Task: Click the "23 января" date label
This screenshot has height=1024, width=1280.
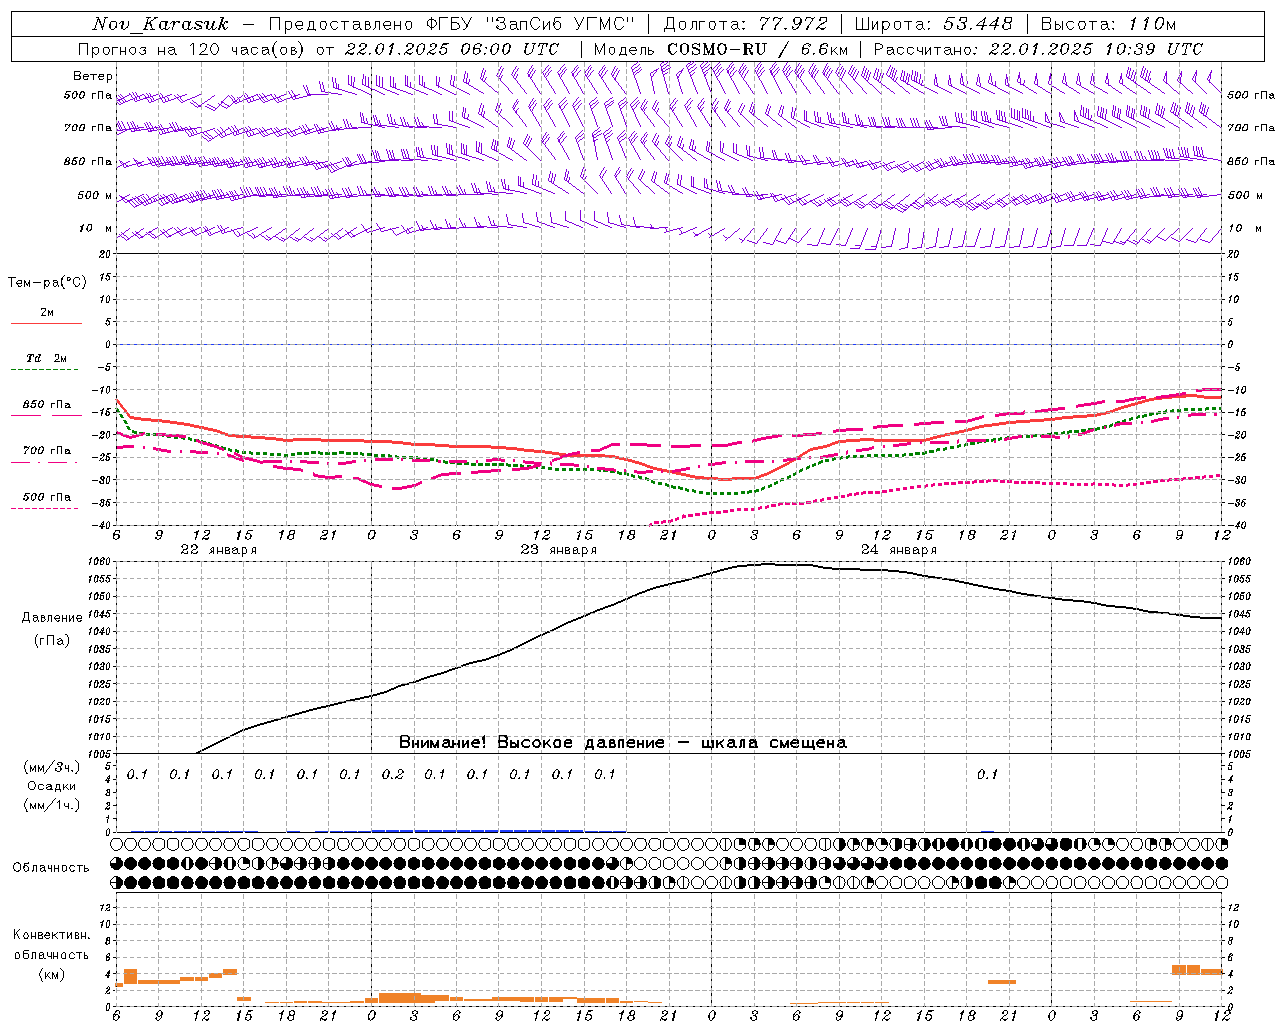Action: point(559,550)
